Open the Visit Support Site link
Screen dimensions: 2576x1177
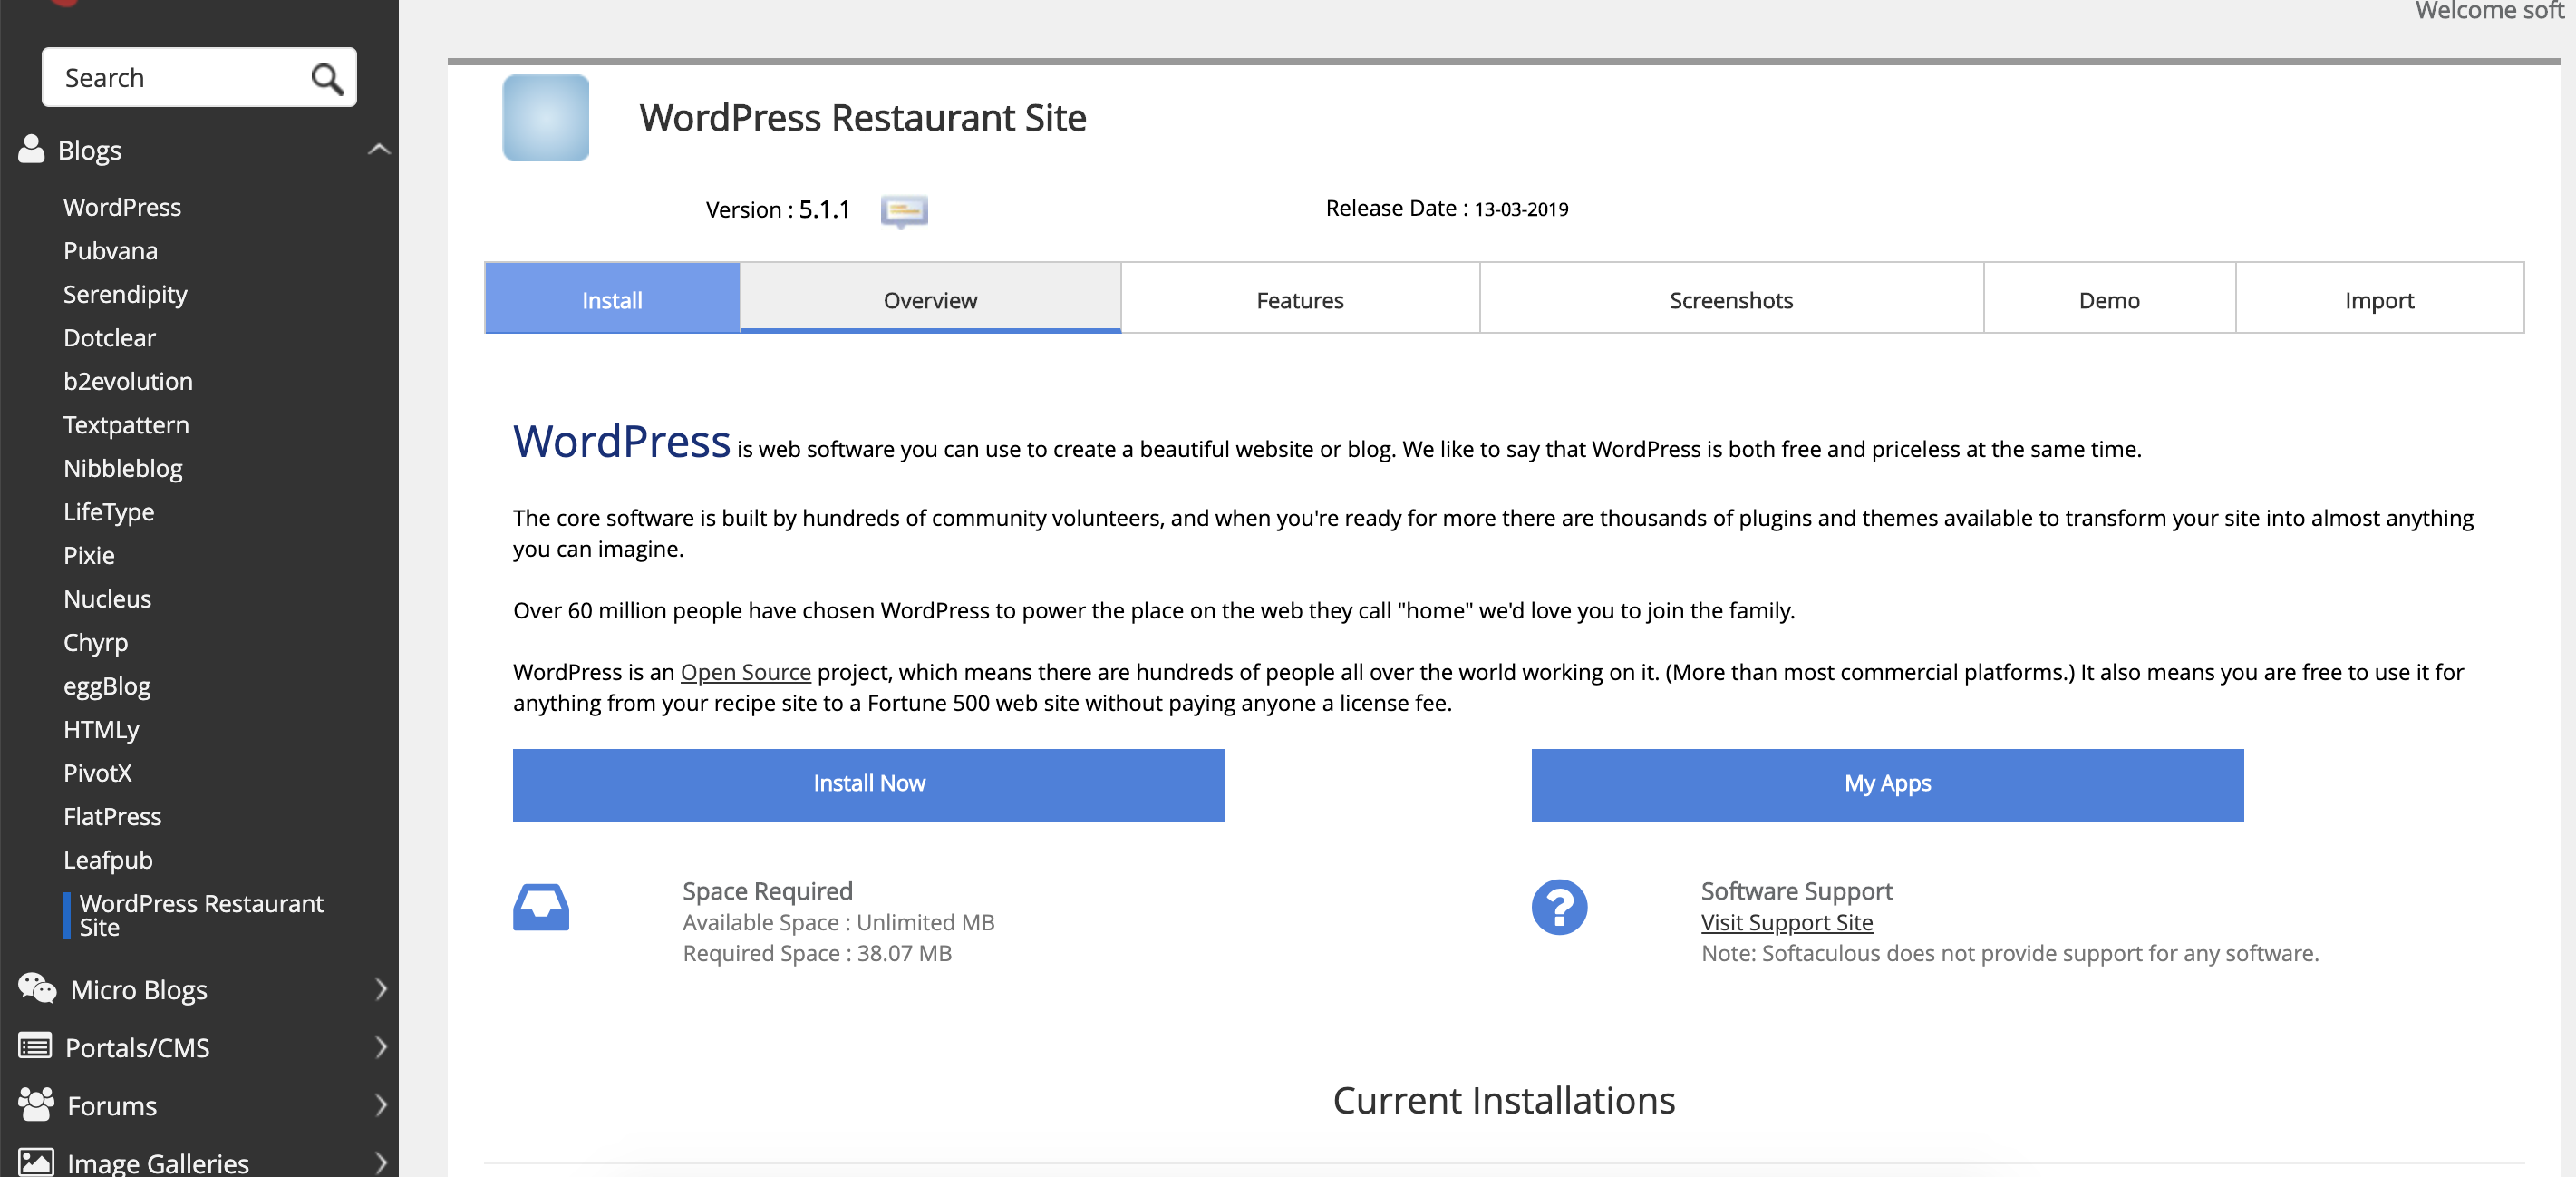[1787, 922]
